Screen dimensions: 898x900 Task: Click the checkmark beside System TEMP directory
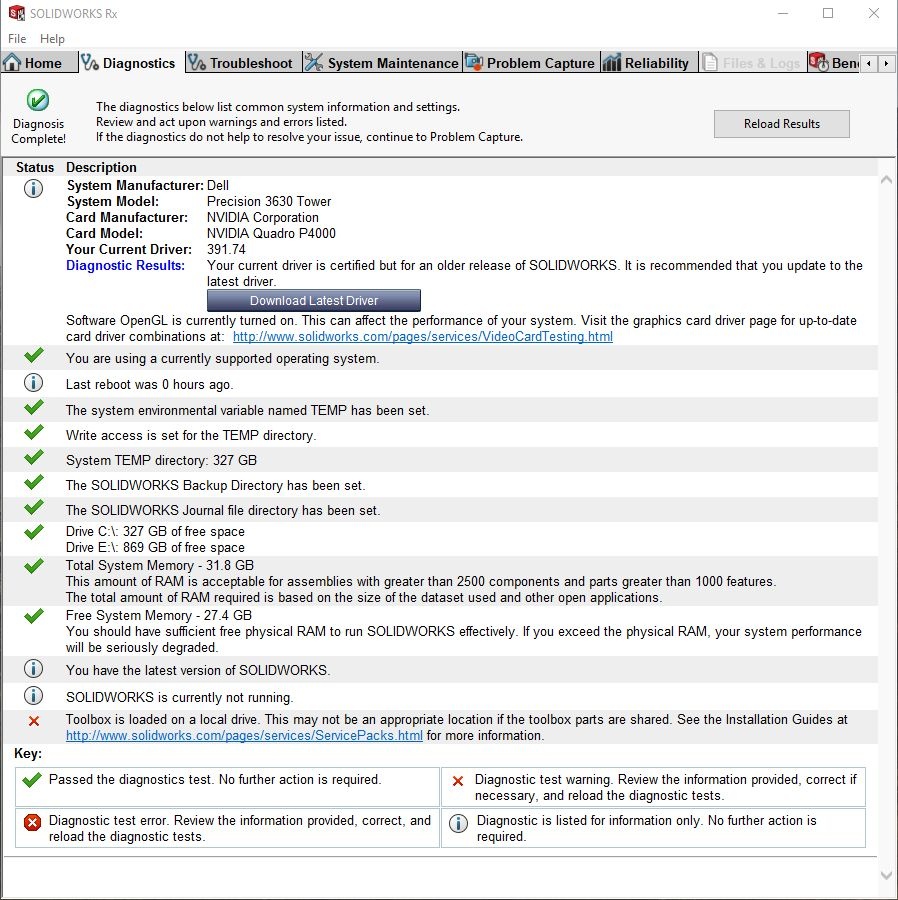pos(34,457)
